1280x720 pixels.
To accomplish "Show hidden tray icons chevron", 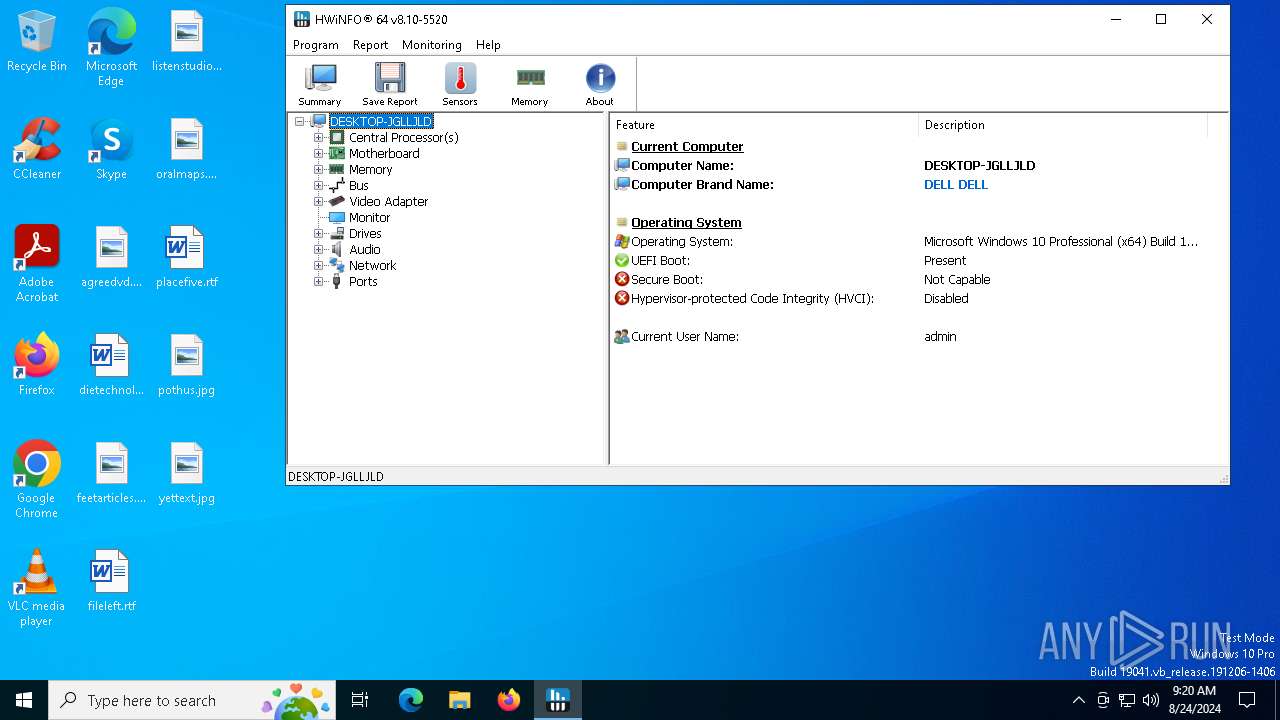I will 1078,700.
